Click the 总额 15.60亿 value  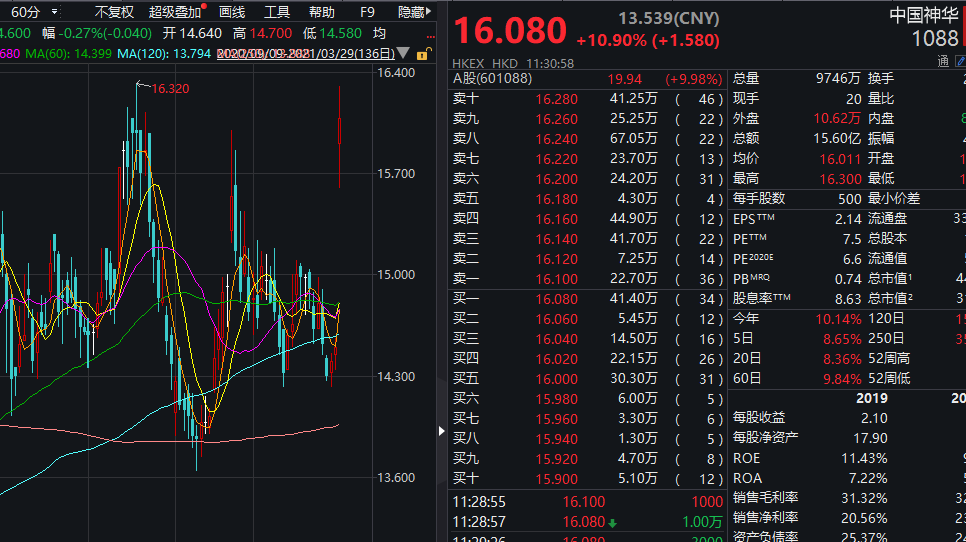[x=837, y=139]
